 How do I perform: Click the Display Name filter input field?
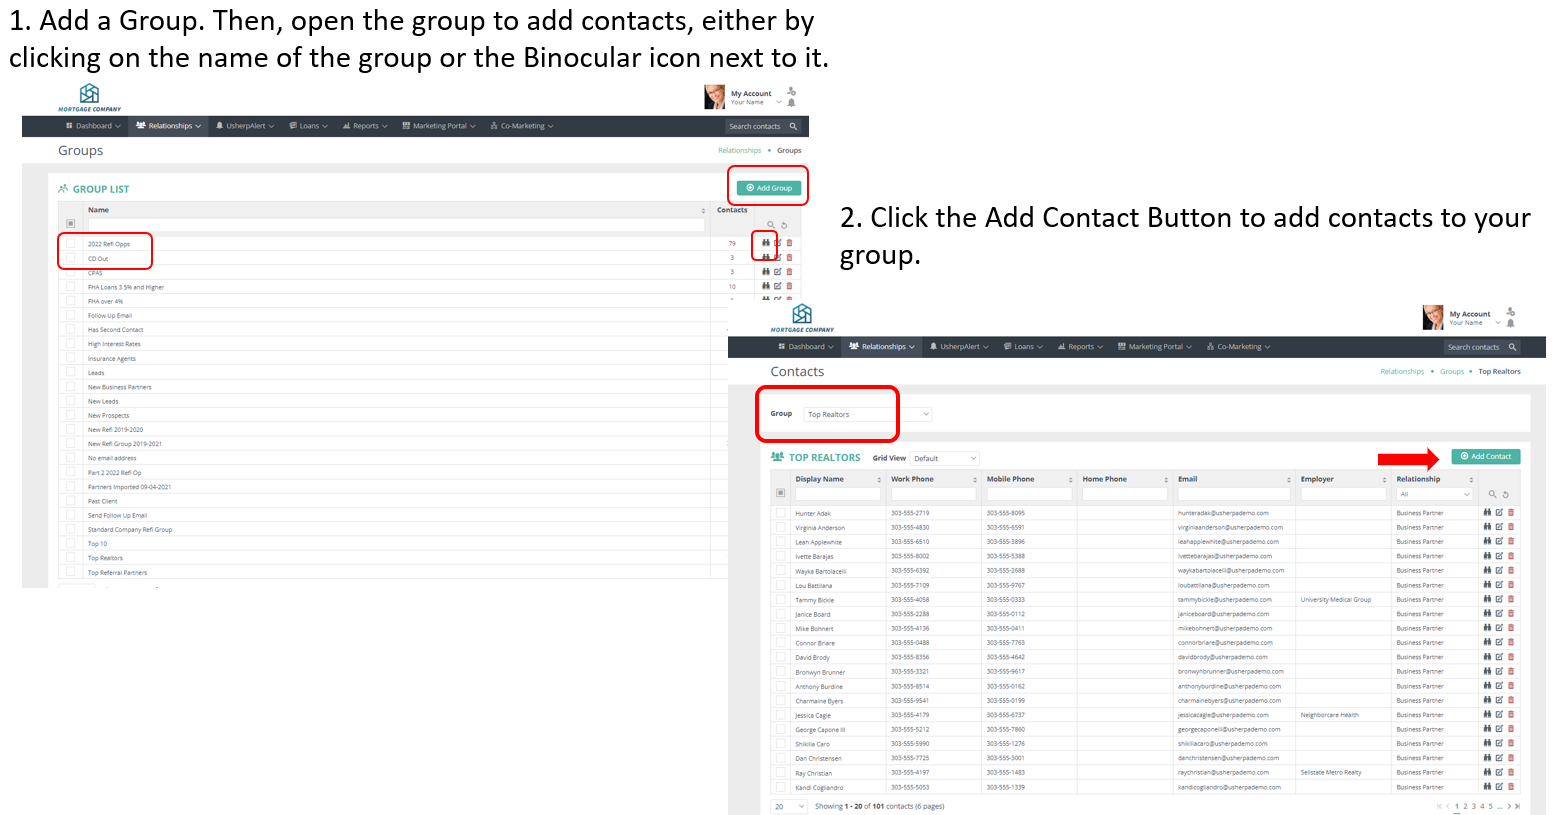[837, 494]
